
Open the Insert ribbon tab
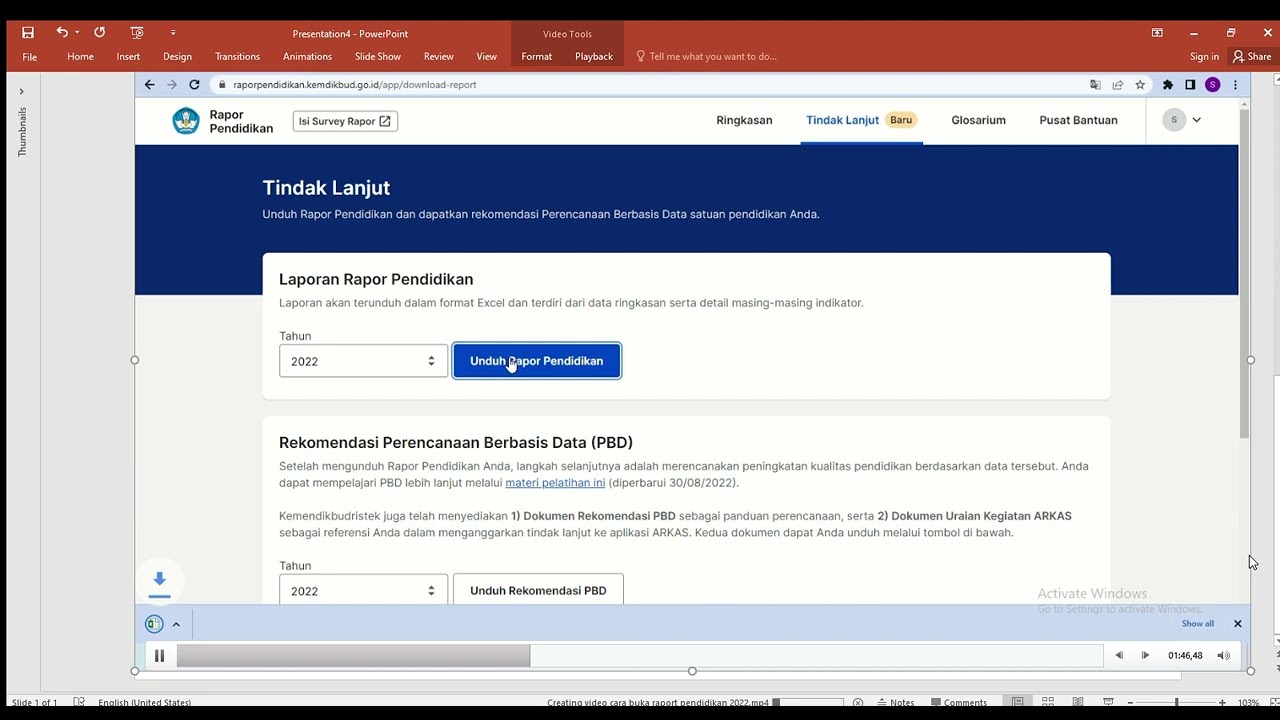pos(128,57)
